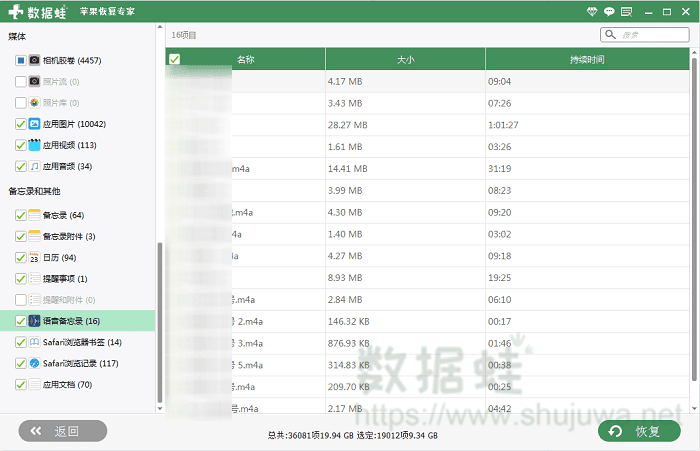This screenshot has height=451, width=700.
Task: Click the Safari compass icon for 浏览记录
Action: pyautogui.click(x=34, y=363)
